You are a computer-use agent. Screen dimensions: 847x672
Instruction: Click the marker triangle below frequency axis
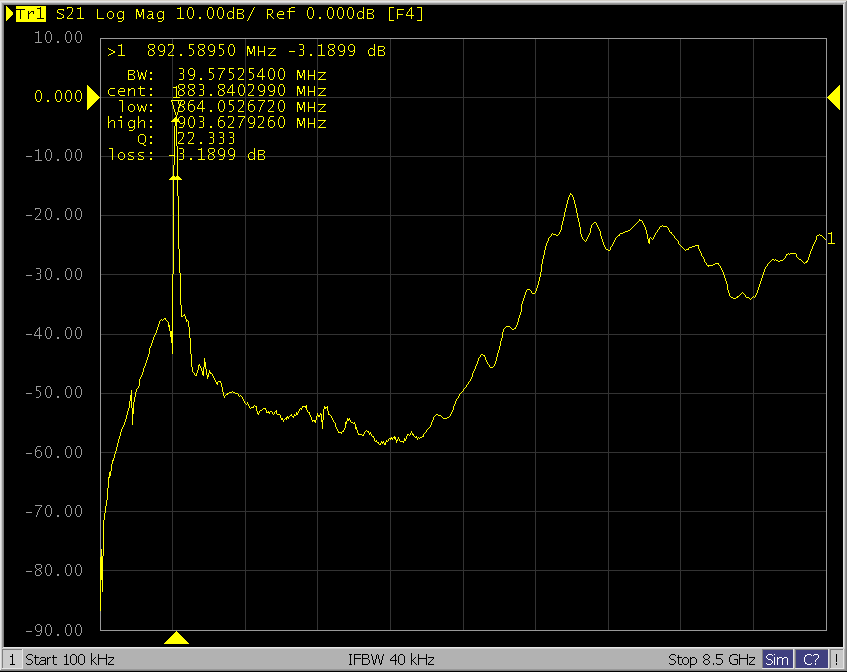176,638
